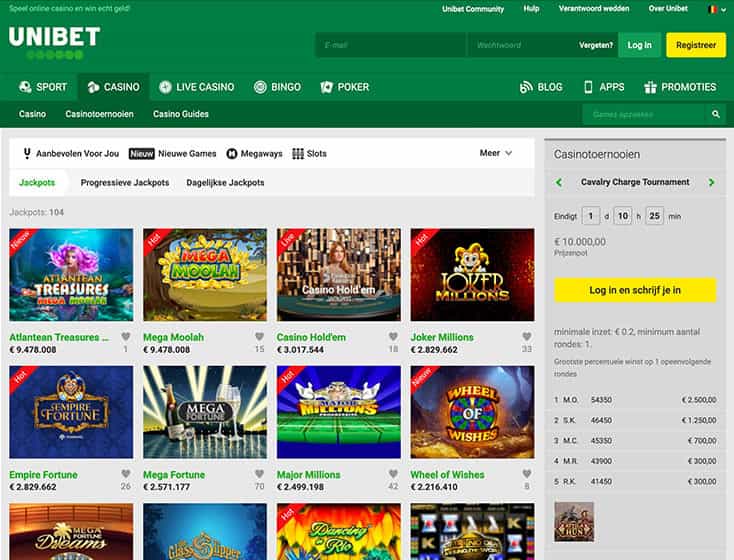Click the Bingo ball icon
This screenshot has width=734, height=560.
(x=260, y=87)
